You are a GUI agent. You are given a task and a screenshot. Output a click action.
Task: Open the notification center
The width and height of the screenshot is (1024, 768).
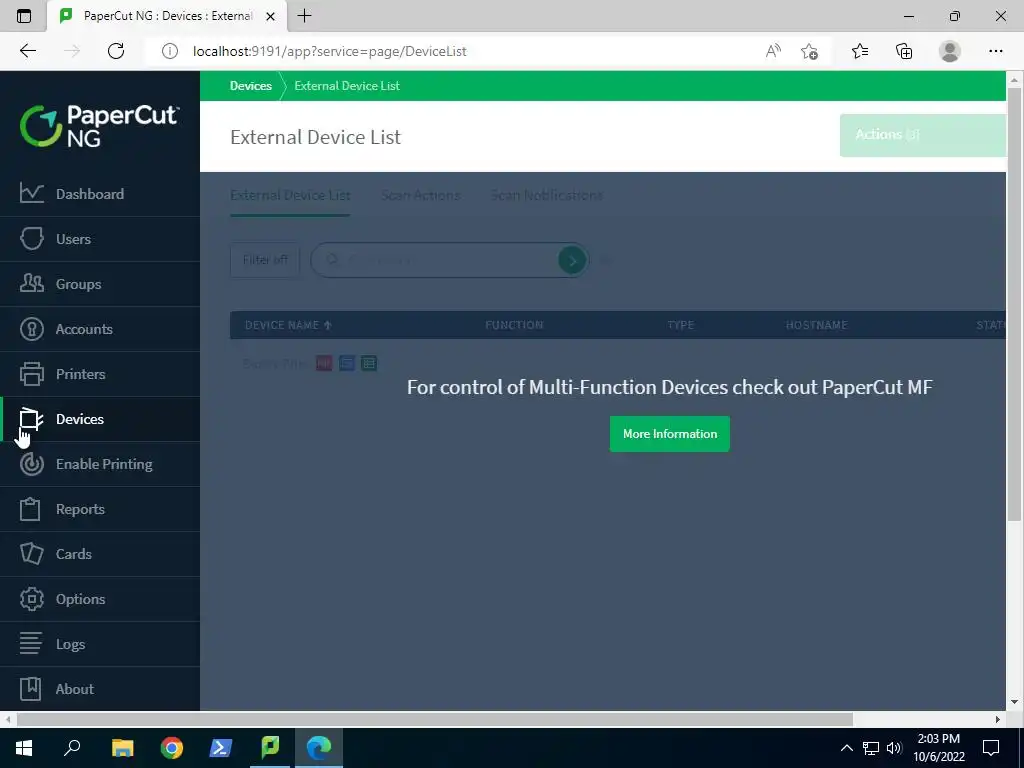[991, 748]
